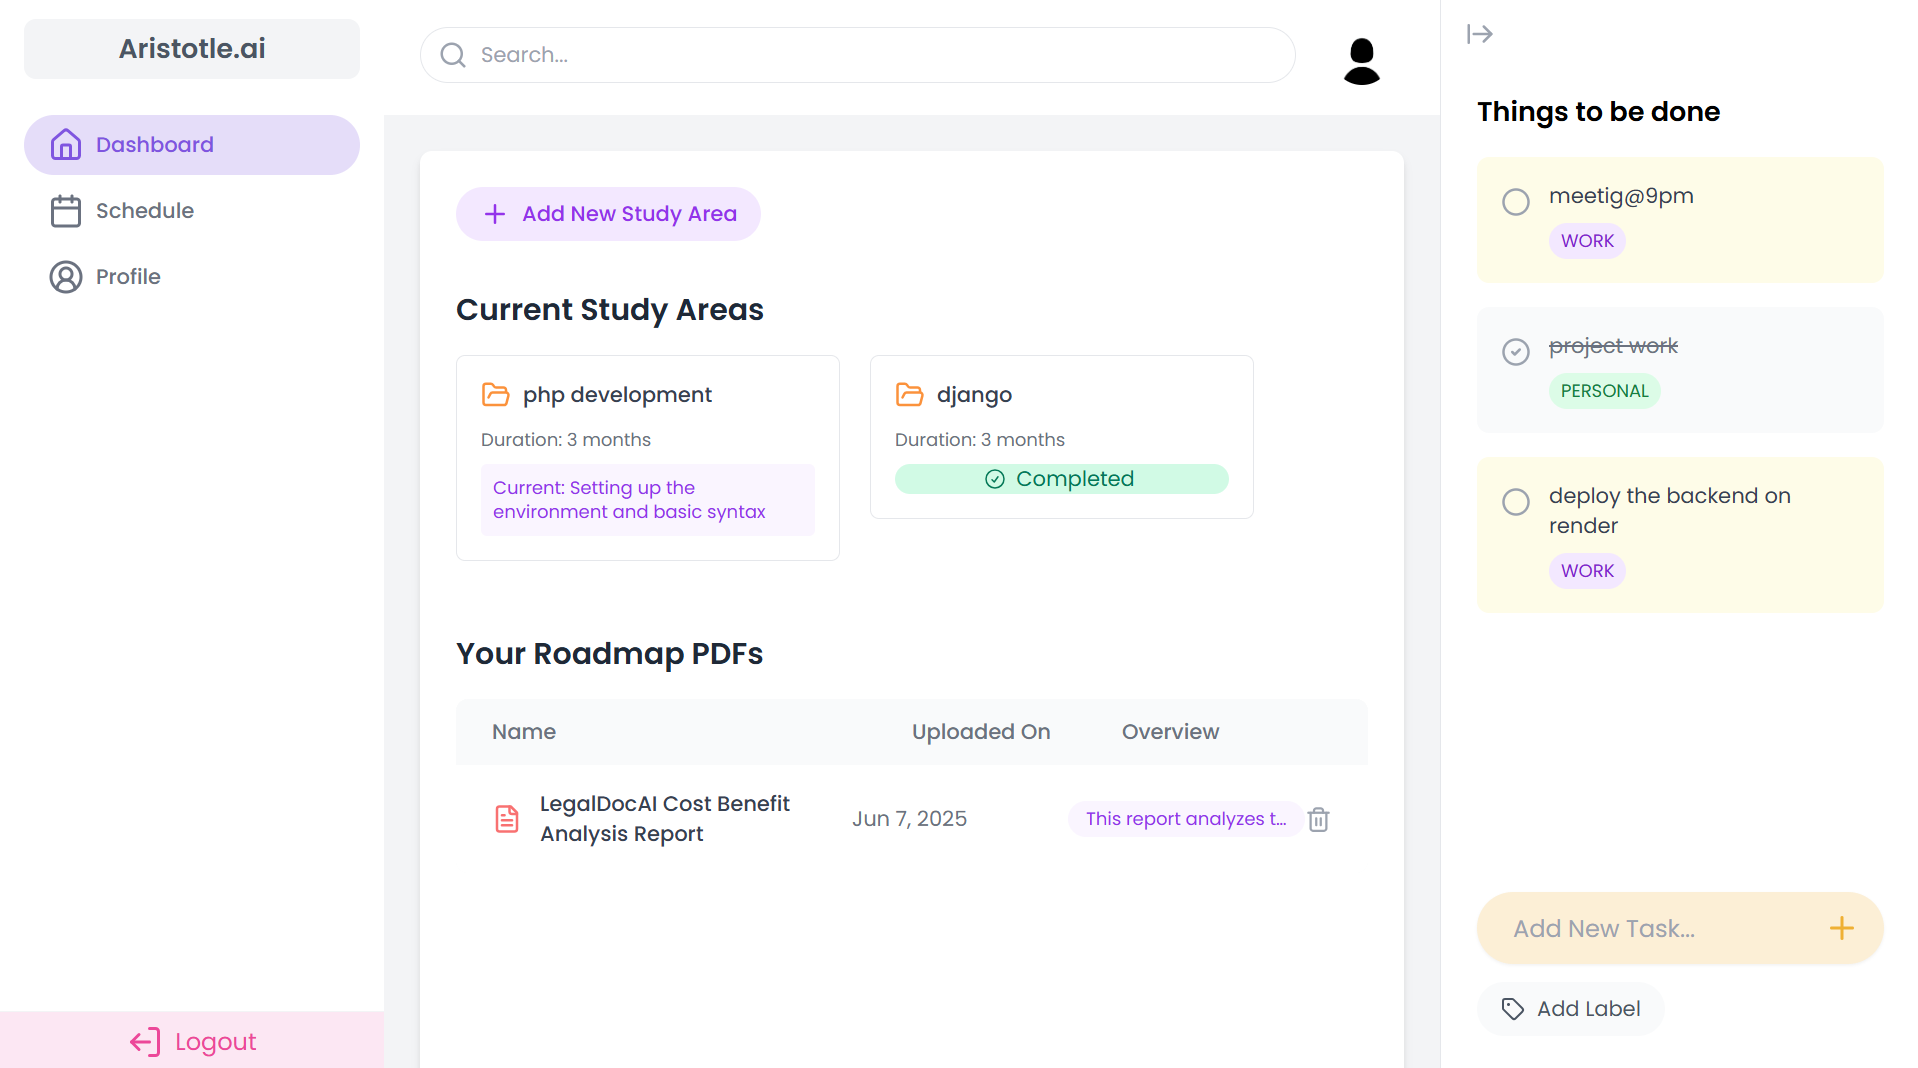1918x1068 pixels.
Task: Collapse the tasks side panel arrow
Action: tap(1479, 34)
